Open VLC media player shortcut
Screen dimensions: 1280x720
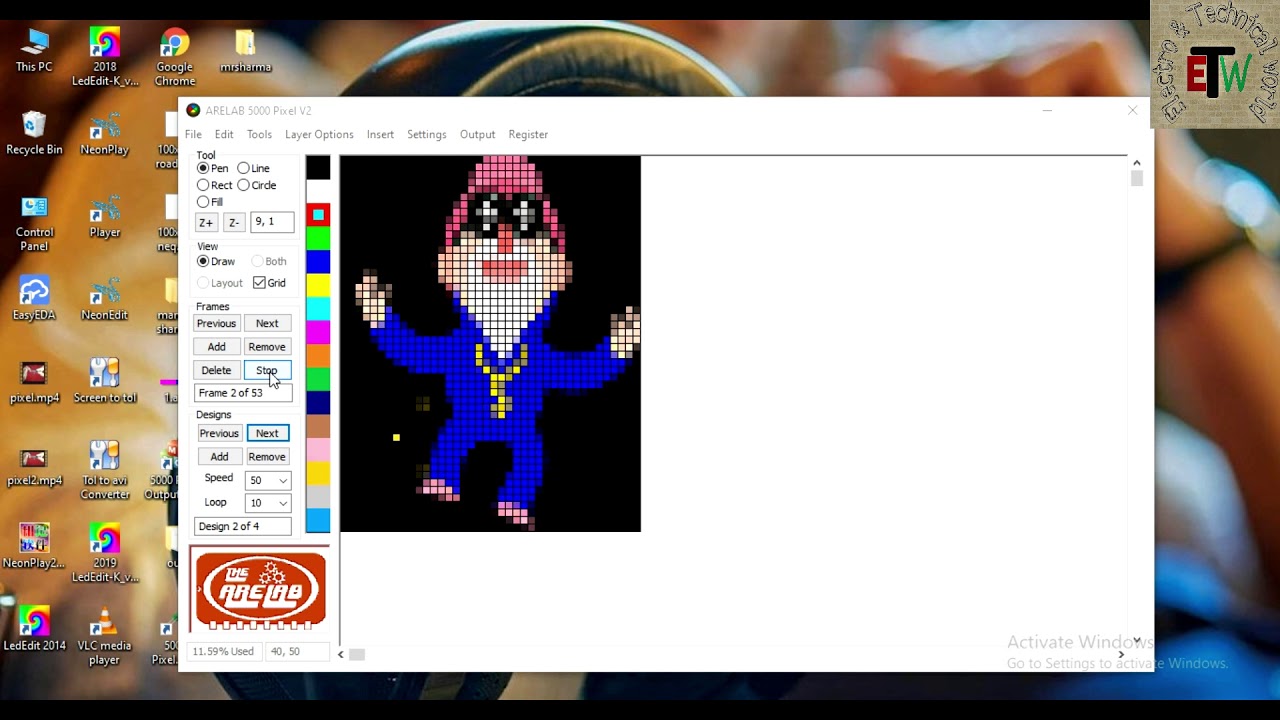(105, 637)
